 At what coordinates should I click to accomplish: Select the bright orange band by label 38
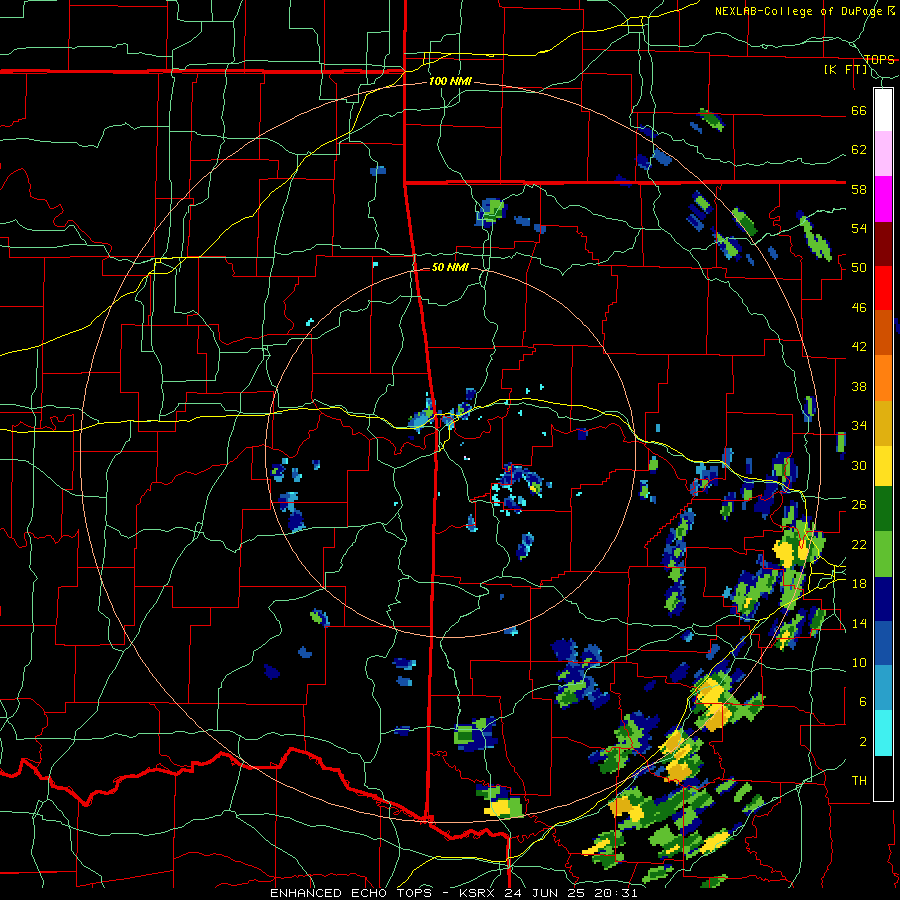point(883,378)
